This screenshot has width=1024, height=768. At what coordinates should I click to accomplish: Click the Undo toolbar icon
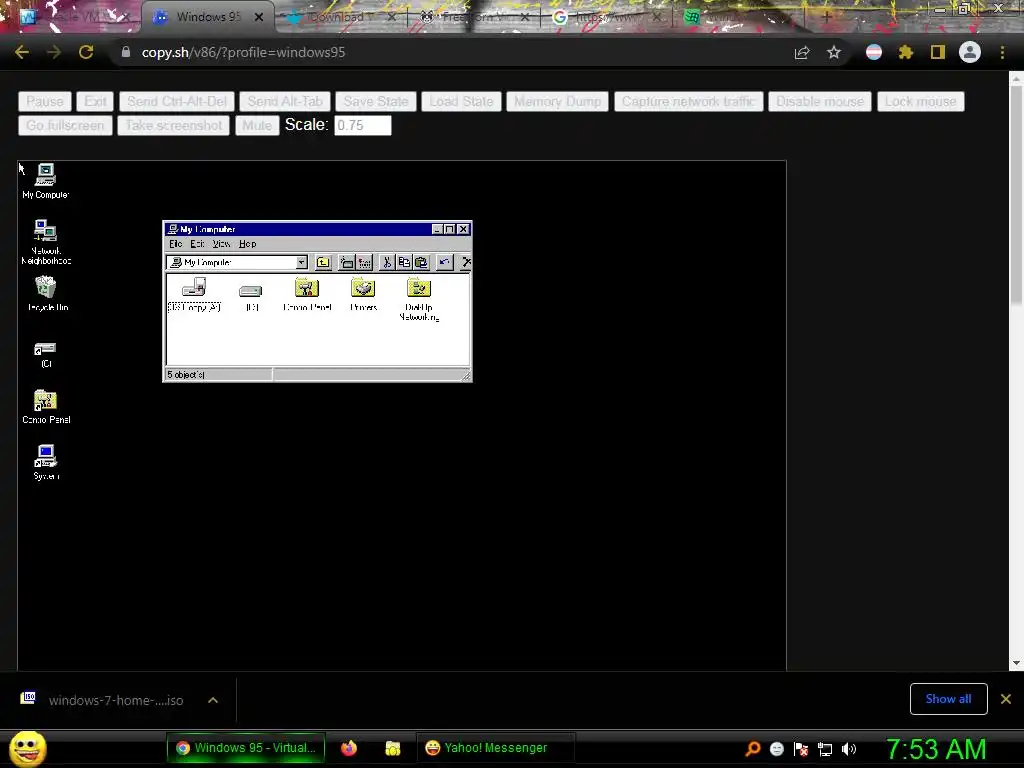[x=445, y=263]
